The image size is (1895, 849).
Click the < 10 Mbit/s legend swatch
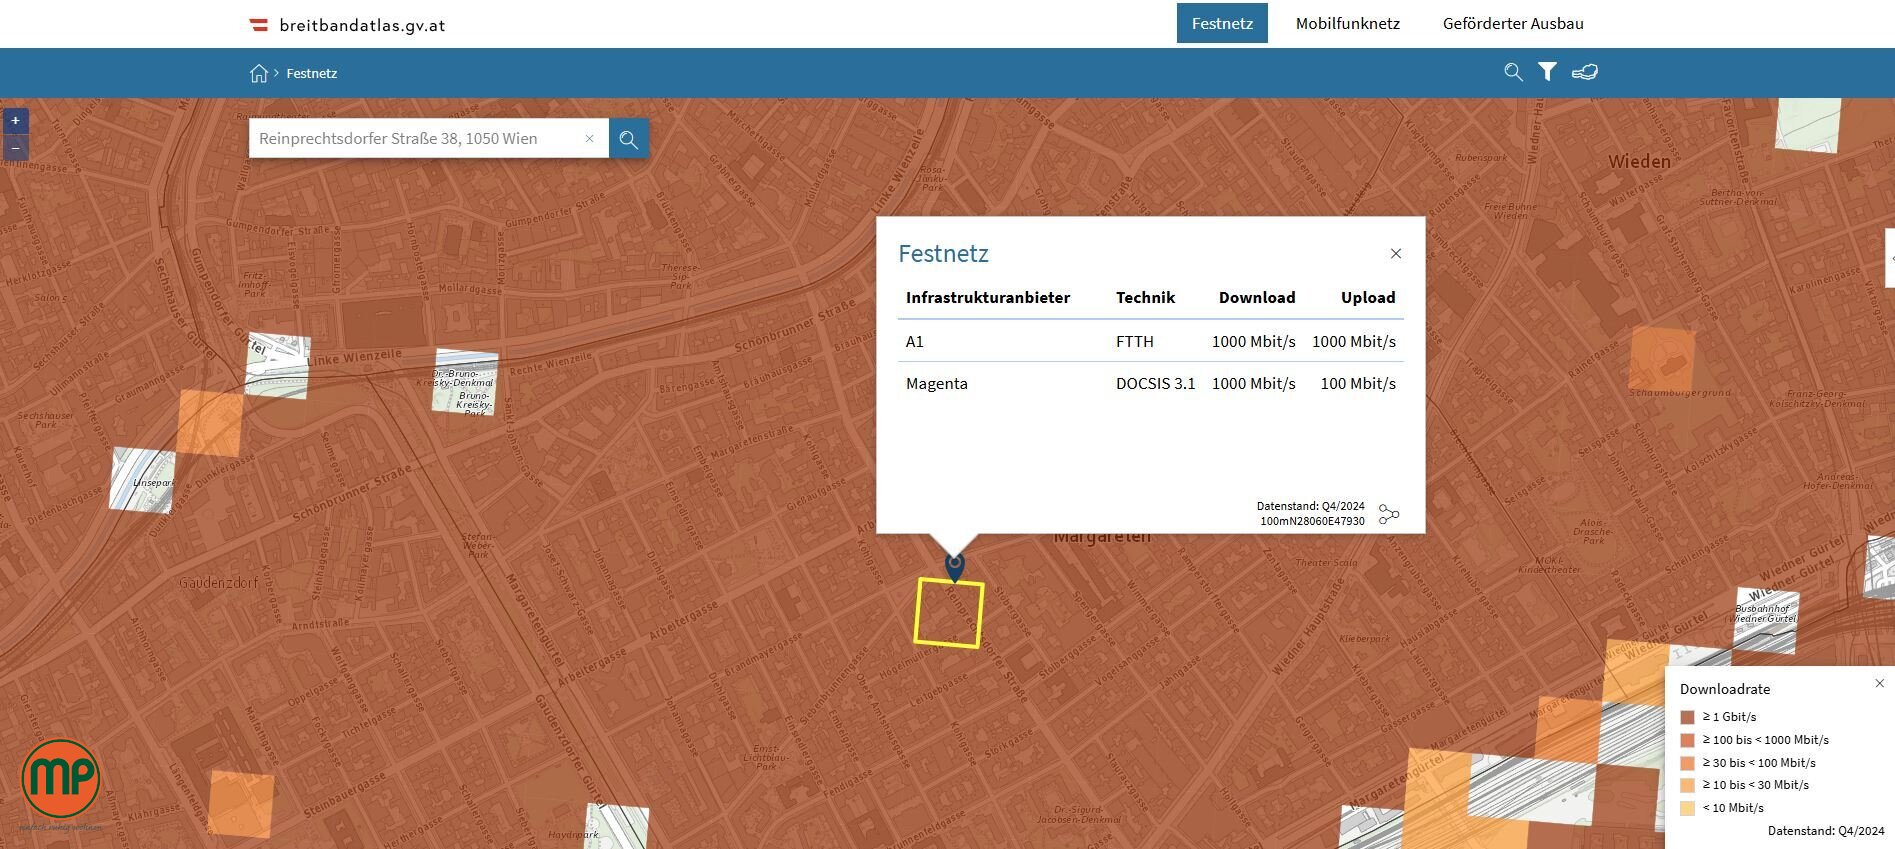coord(1688,808)
